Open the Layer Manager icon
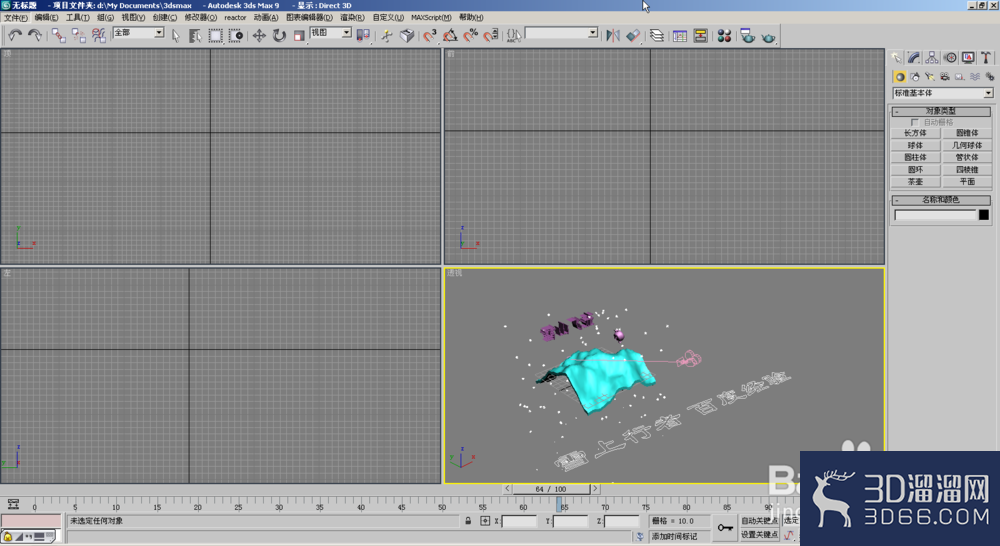This screenshot has height=546, width=1000. pos(657,36)
